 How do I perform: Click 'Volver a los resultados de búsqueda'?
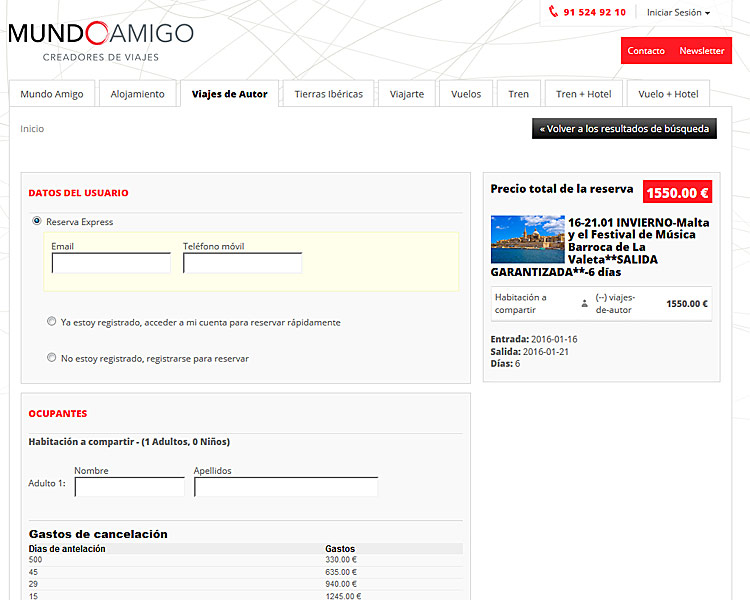pos(624,129)
